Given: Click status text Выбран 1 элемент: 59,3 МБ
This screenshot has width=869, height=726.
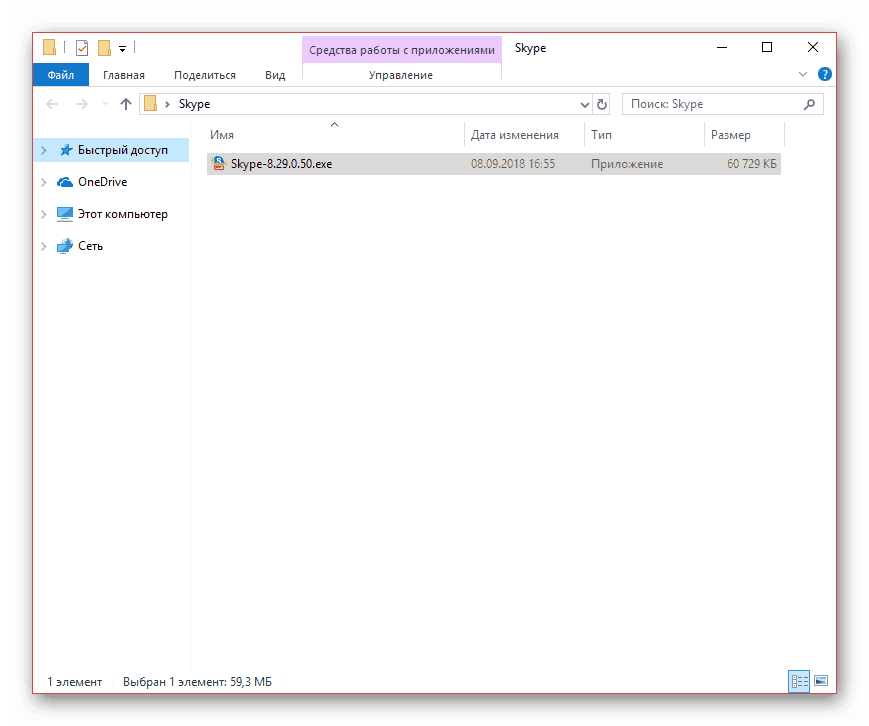Looking at the screenshot, I should 197,682.
